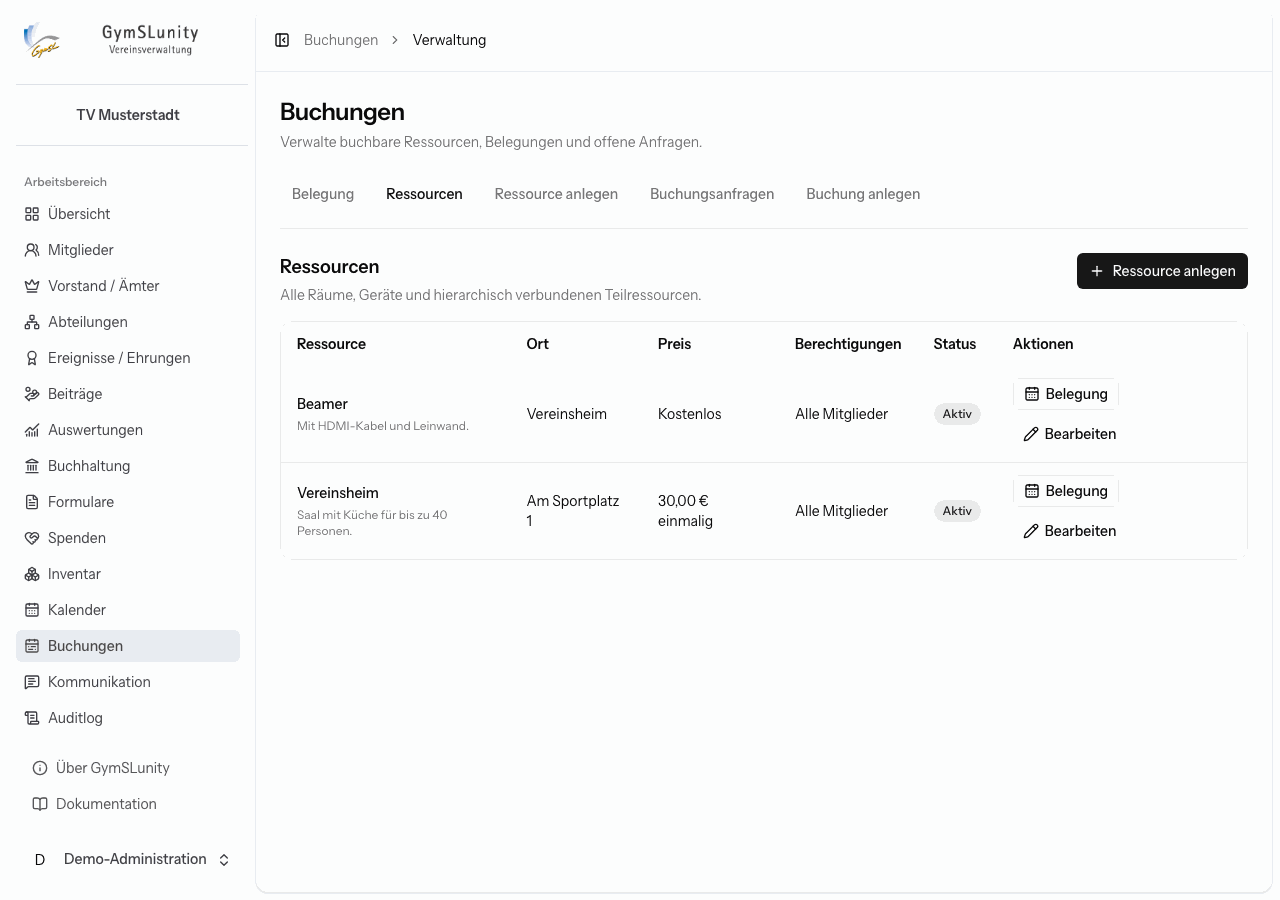Edit the Vereinsheim resource via Bearbeiten

click(x=1069, y=531)
